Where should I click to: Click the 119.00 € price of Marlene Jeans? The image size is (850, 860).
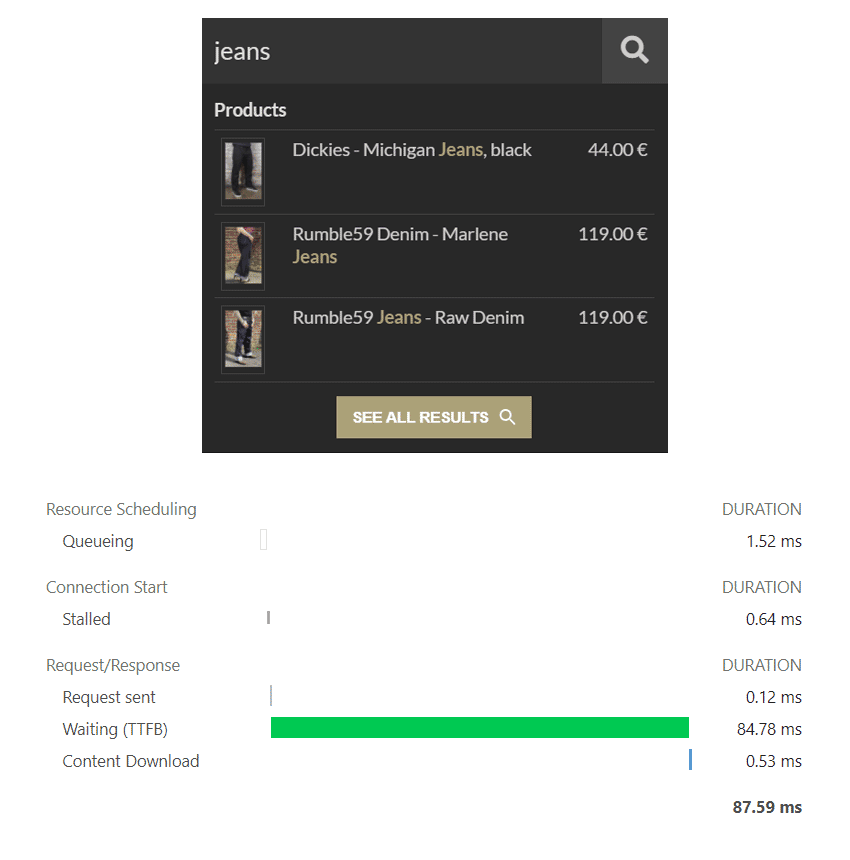pos(613,234)
